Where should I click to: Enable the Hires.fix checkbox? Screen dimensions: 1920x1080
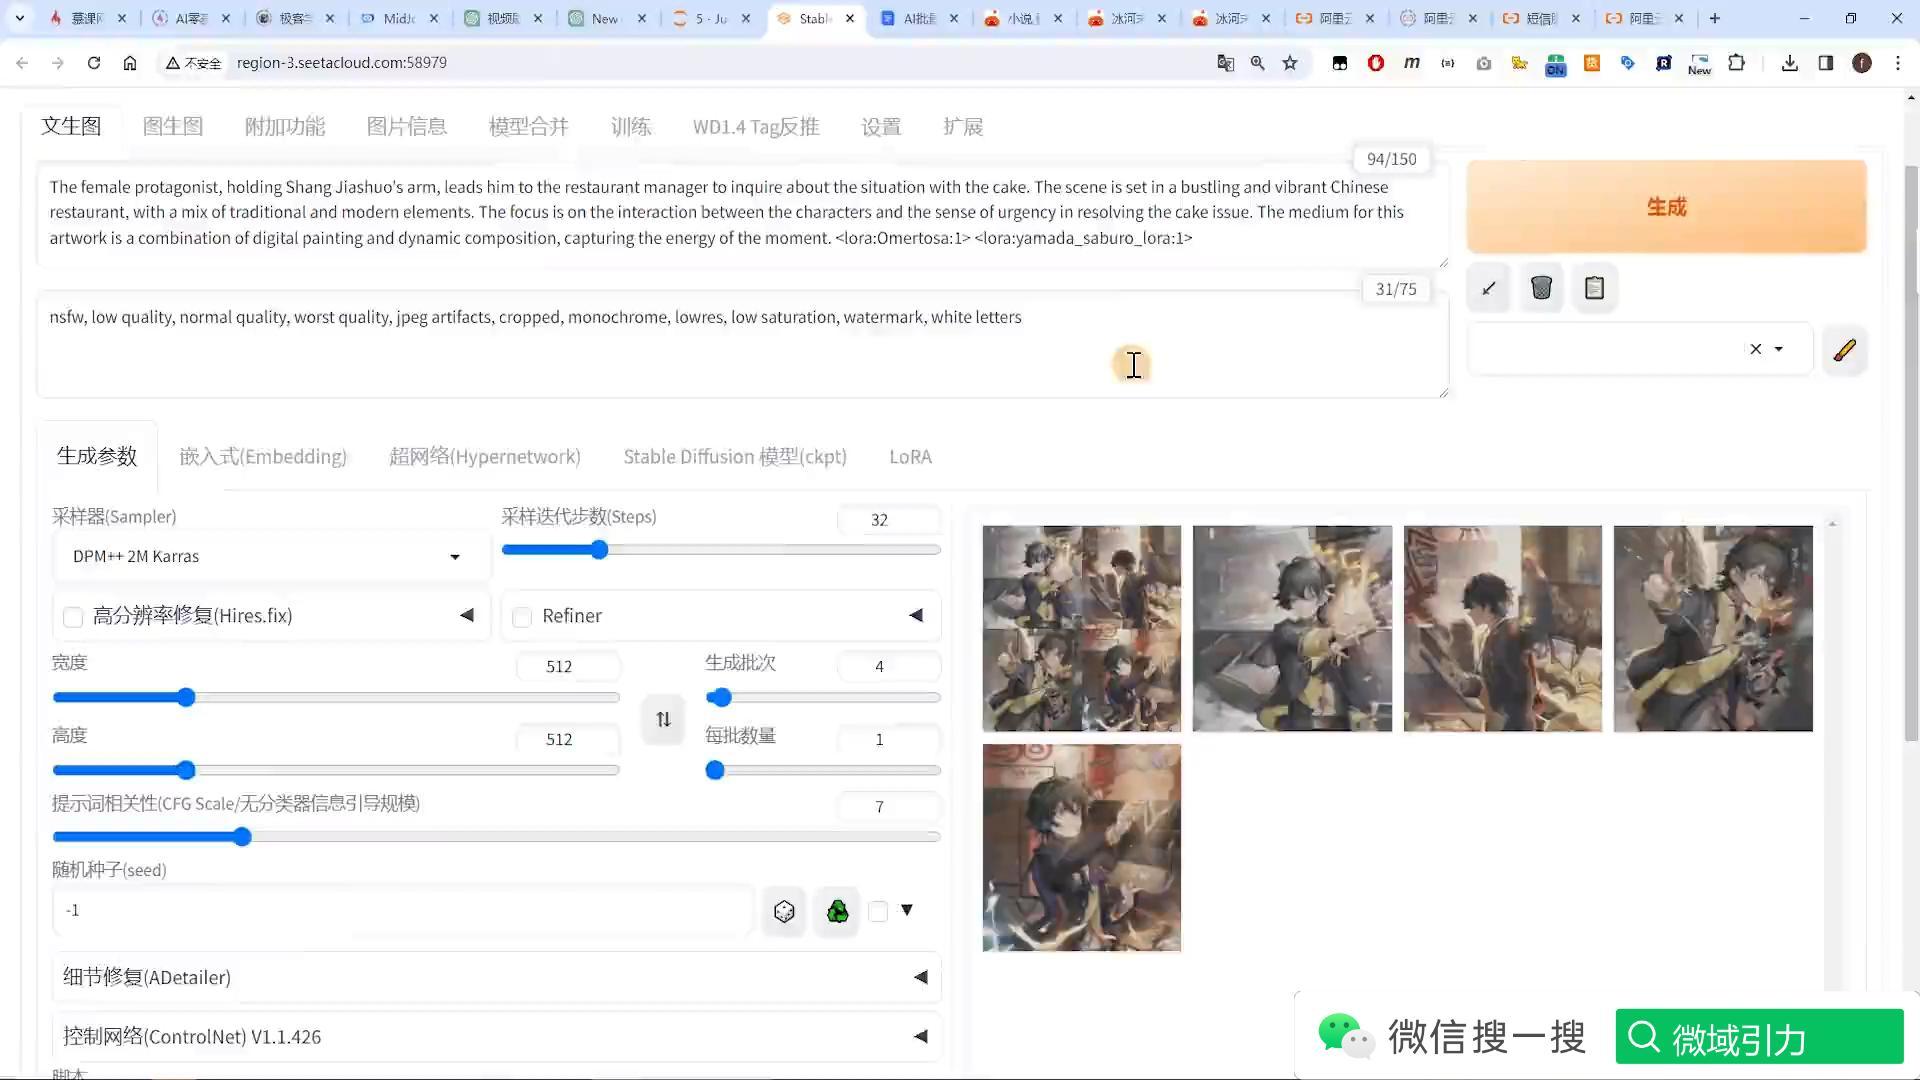pyautogui.click(x=73, y=617)
